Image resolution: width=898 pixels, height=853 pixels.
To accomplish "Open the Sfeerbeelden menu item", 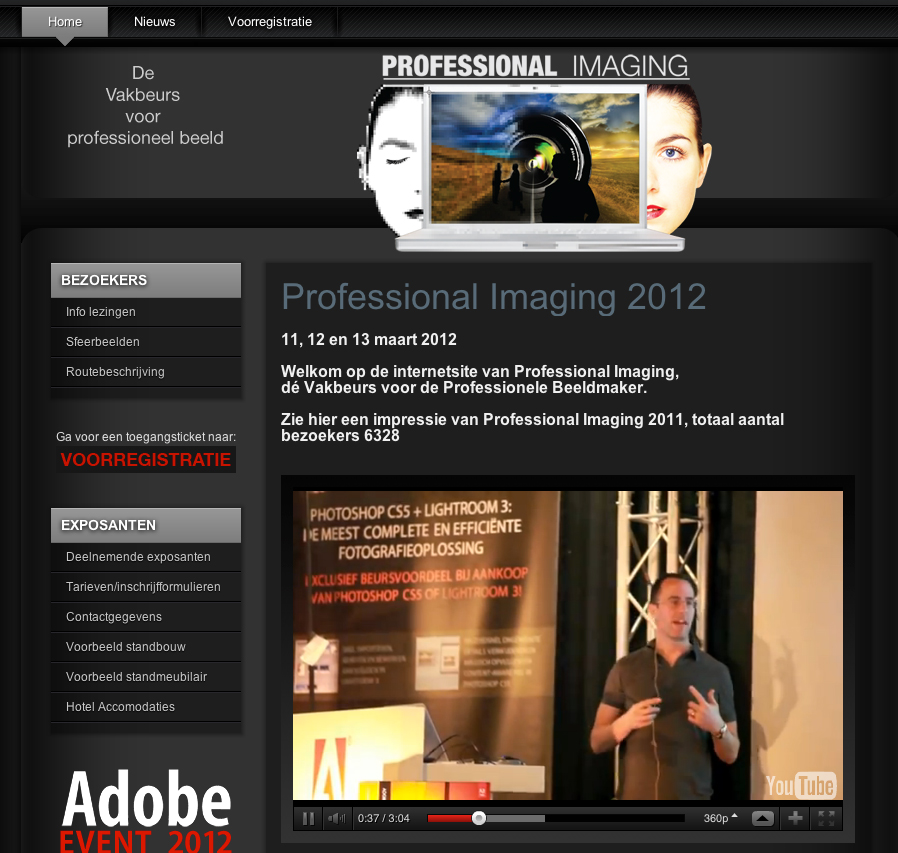I will pyautogui.click(x=146, y=342).
